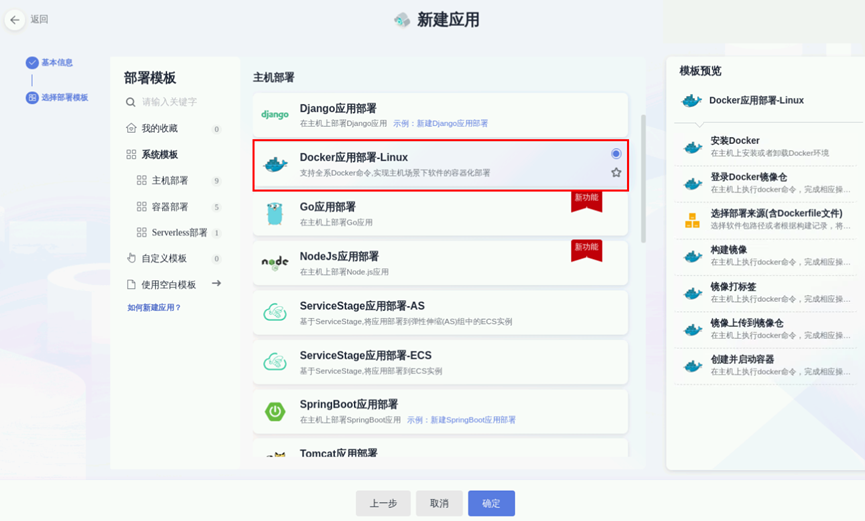Click the template list vertical scrollbar

[x=643, y=178]
